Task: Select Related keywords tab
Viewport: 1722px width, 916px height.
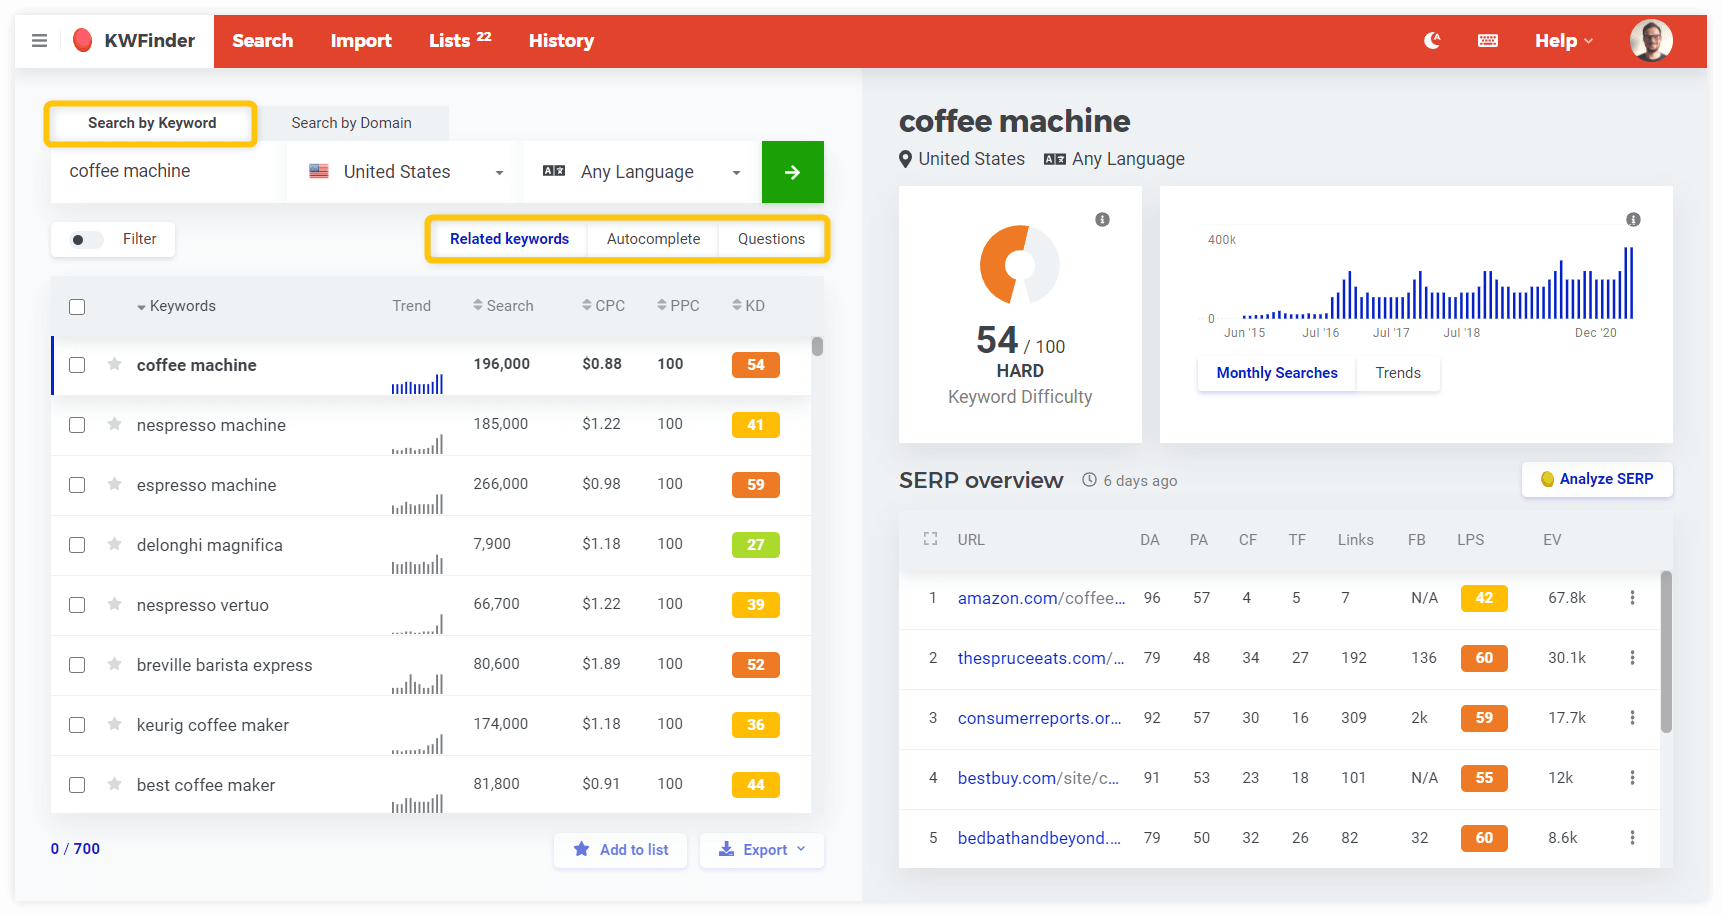Action: pyautogui.click(x=509, y=239)
